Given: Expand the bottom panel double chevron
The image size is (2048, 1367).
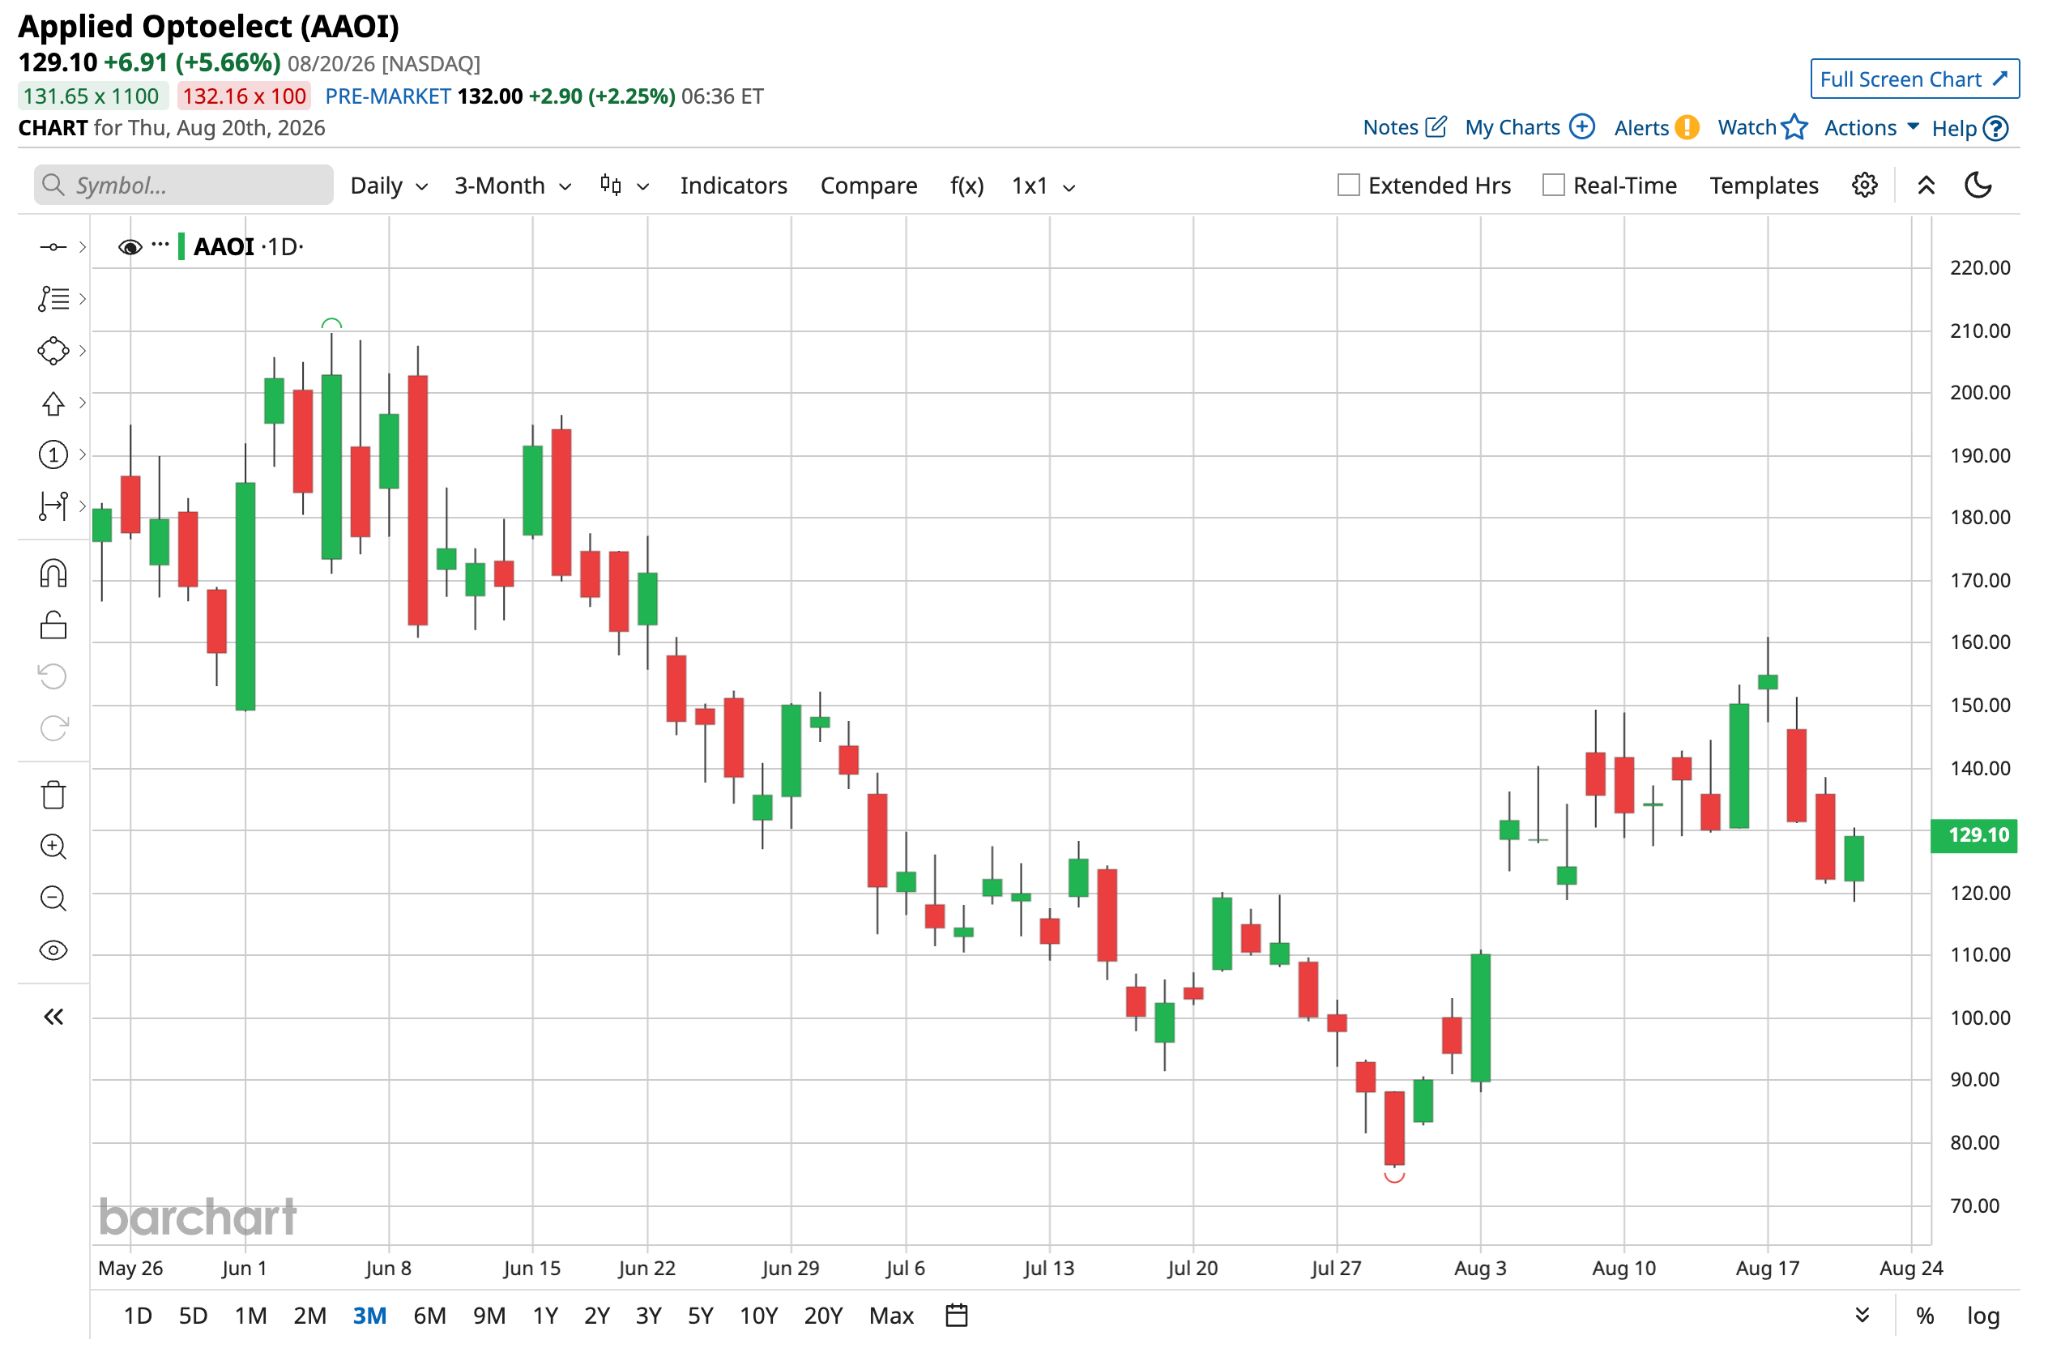Looking at the screenshot, I should click(1862, 1315).
